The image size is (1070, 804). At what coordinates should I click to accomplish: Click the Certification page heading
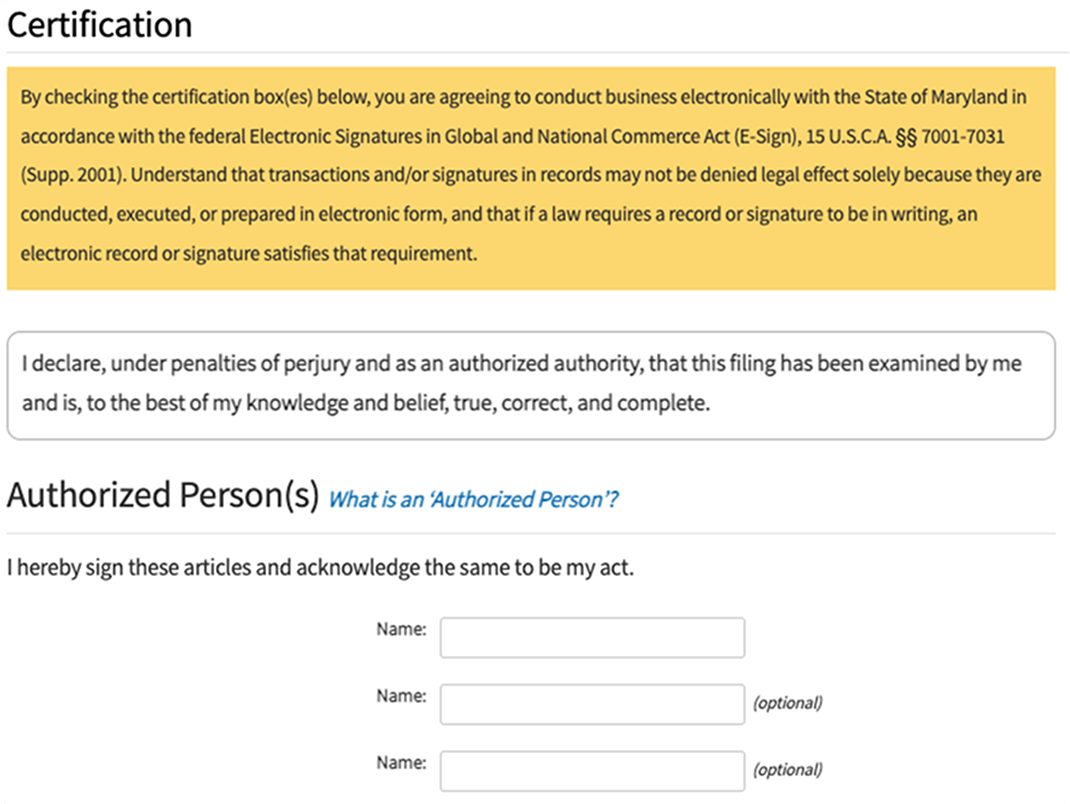tap(100, 25)
